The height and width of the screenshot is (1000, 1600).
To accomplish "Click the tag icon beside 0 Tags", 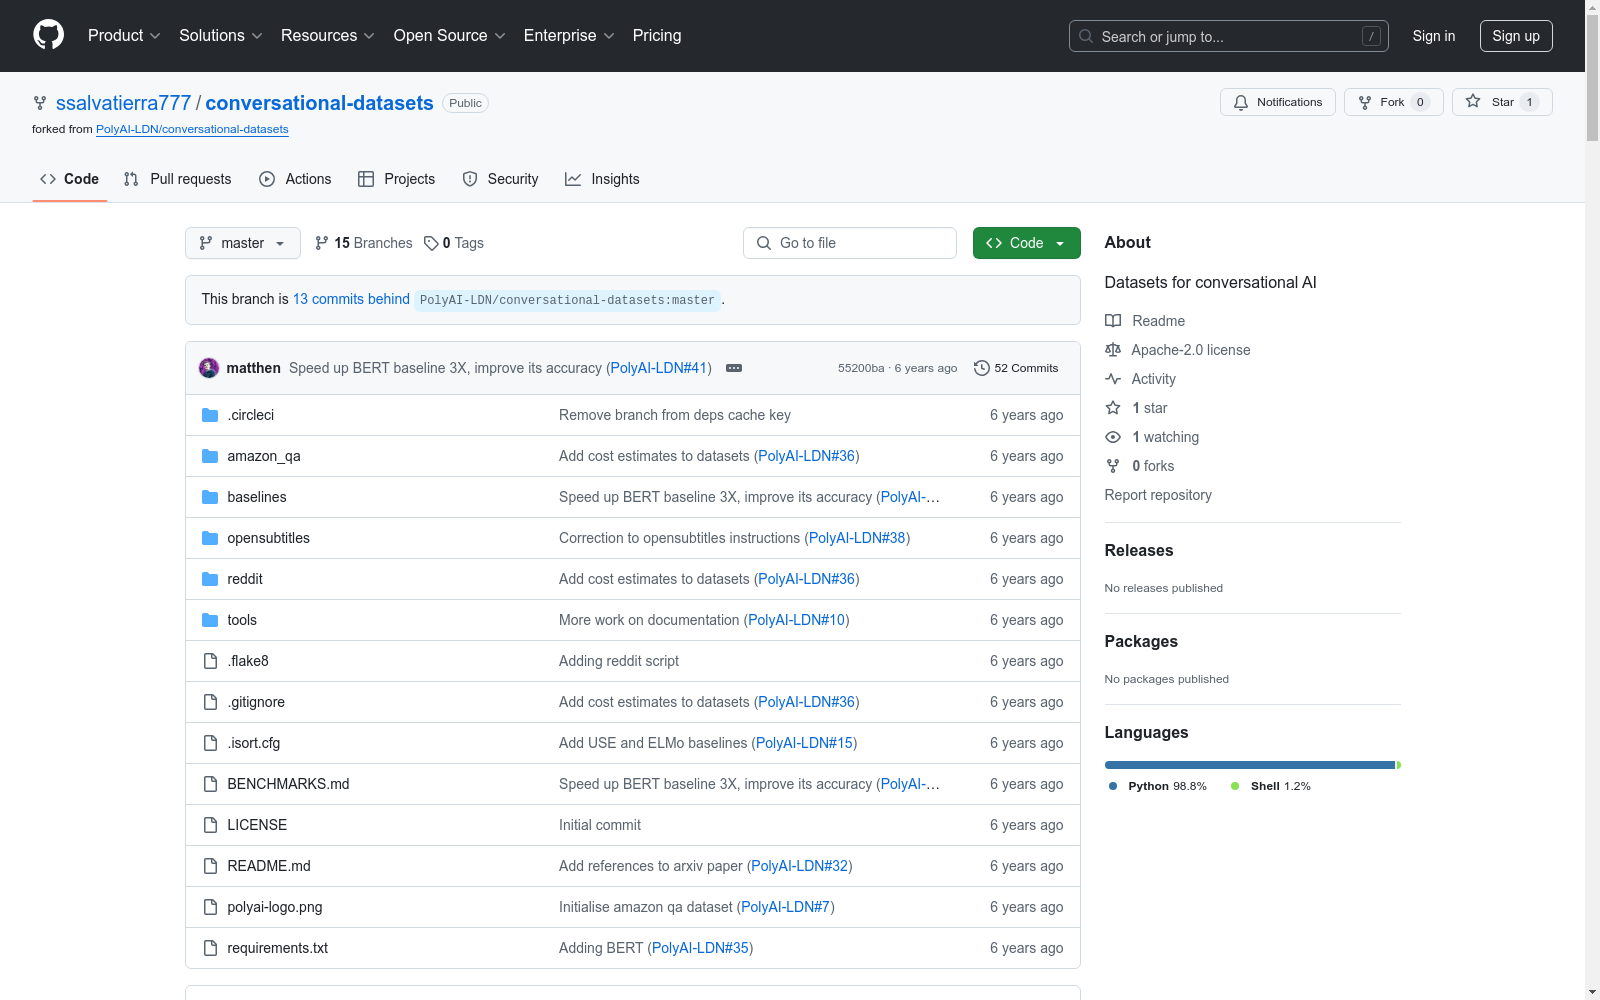I will (431, 243).
